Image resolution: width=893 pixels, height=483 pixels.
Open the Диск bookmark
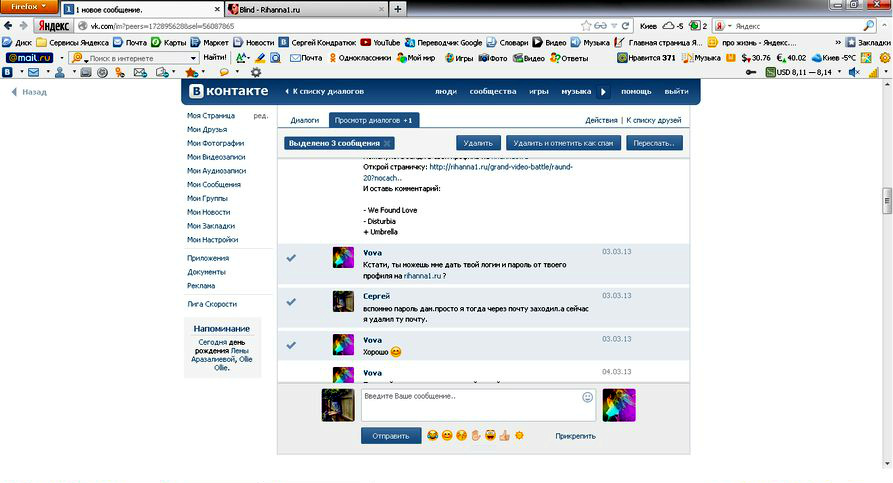point(17,42)
